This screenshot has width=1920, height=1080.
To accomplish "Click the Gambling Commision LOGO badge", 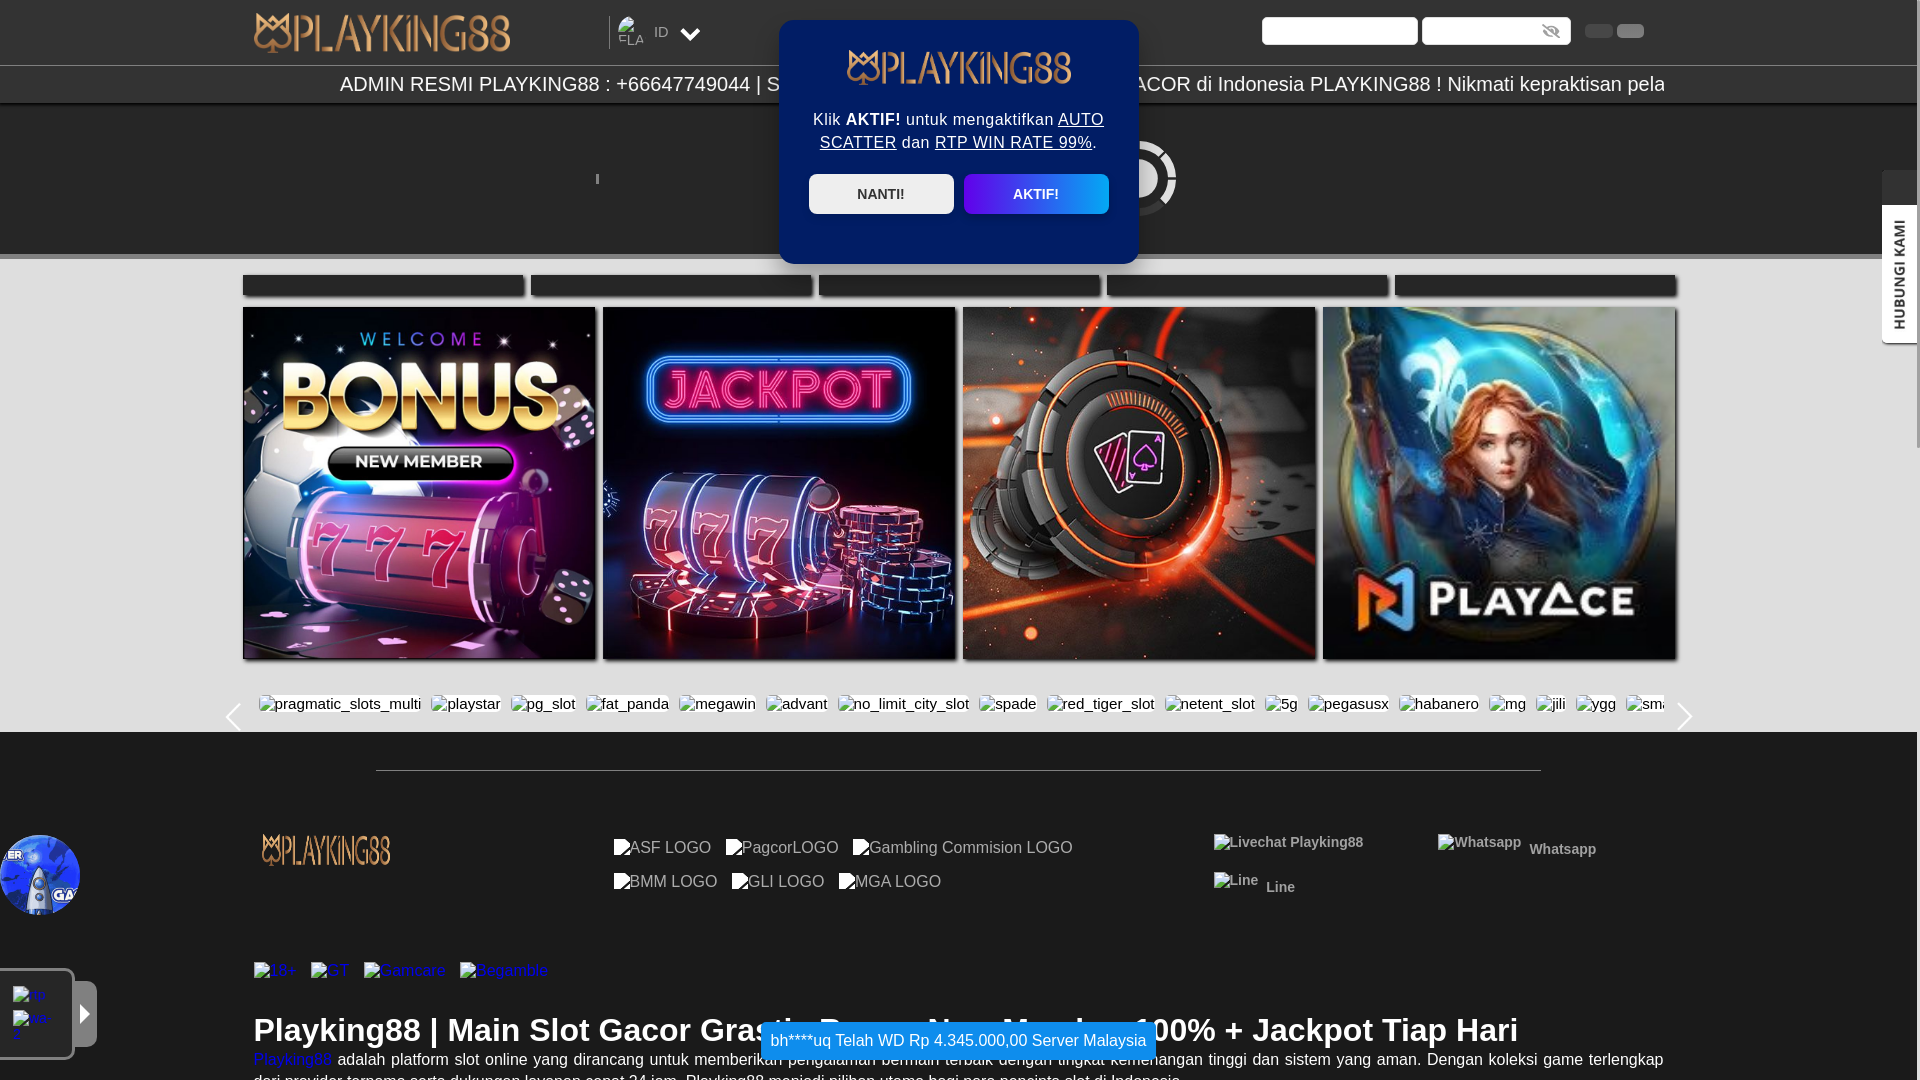I will point(962,848).
